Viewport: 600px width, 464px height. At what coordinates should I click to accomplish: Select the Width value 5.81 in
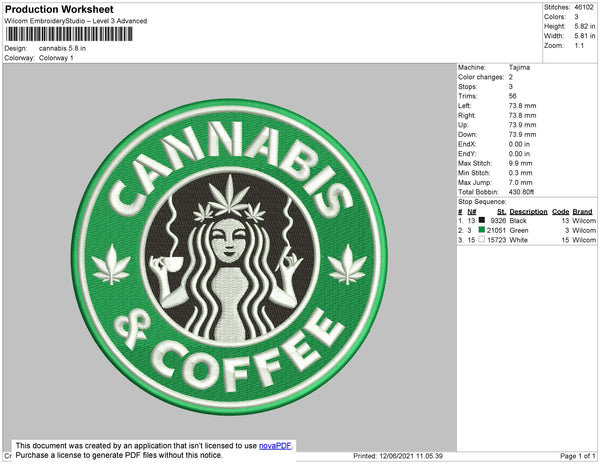tap(585, 36)
